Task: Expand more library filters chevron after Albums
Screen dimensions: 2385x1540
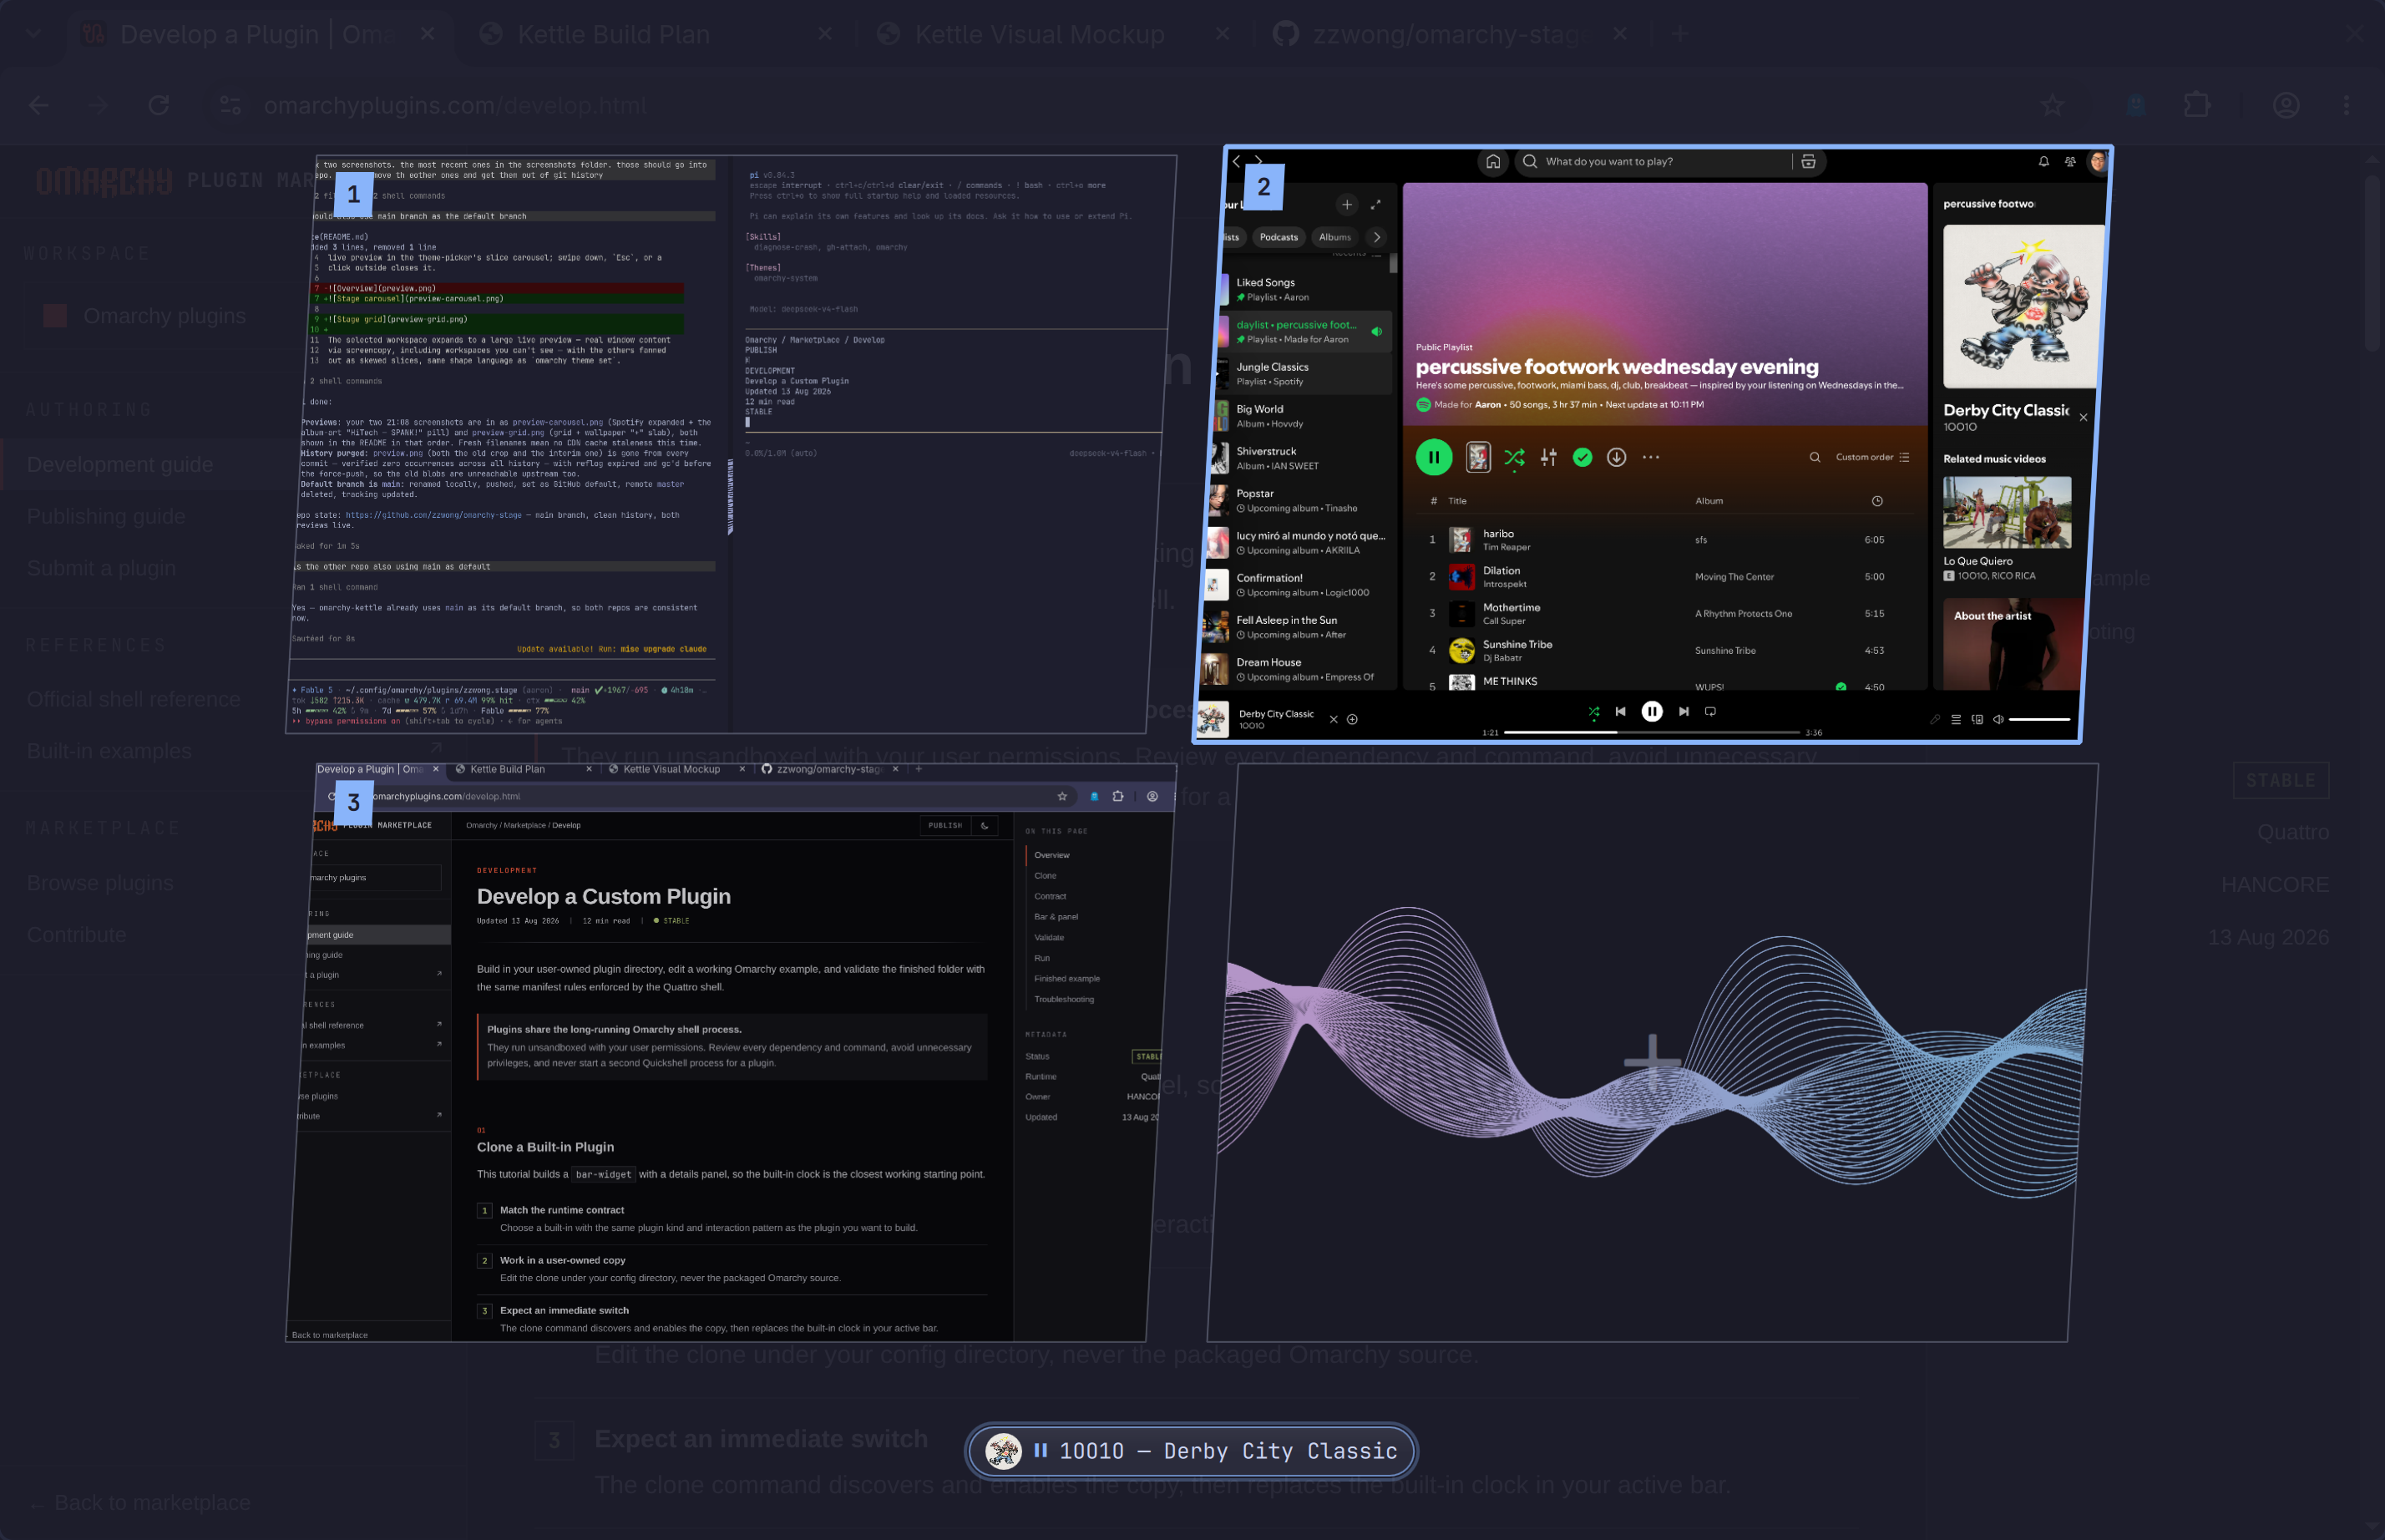Action: pyautogui.click(x=1376, y=237)
